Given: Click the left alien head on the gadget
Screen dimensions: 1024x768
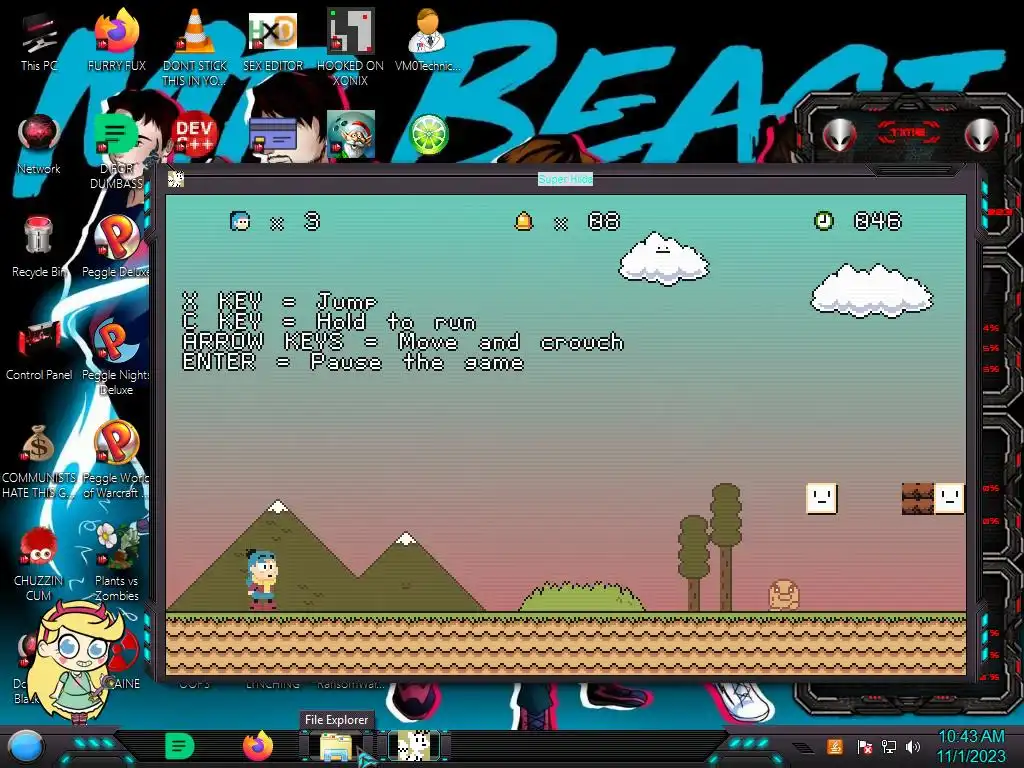Looking at the screenshot, I should pos(840,136).
